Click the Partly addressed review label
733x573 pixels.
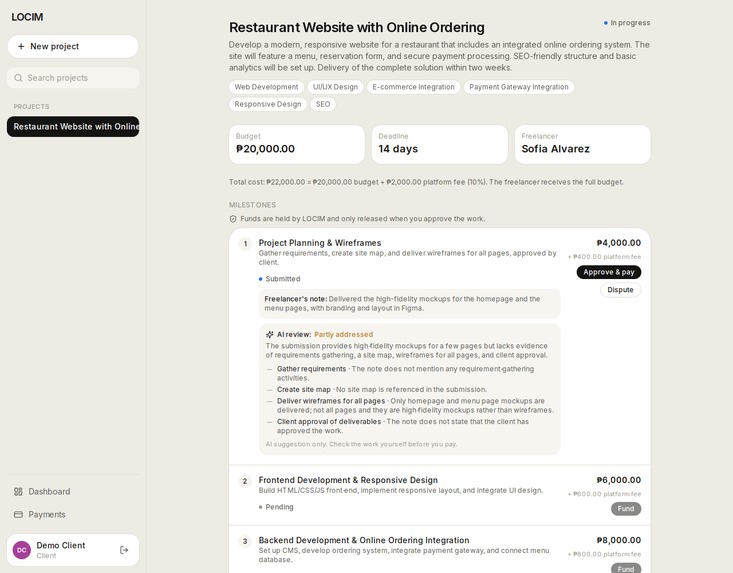coord(344,335)
